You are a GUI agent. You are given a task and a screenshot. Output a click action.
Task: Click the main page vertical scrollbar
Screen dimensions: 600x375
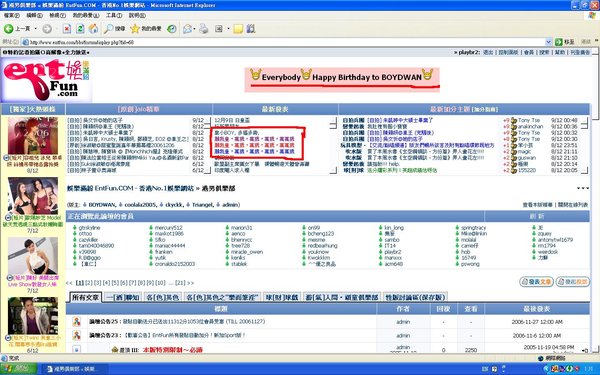(596, 199)
